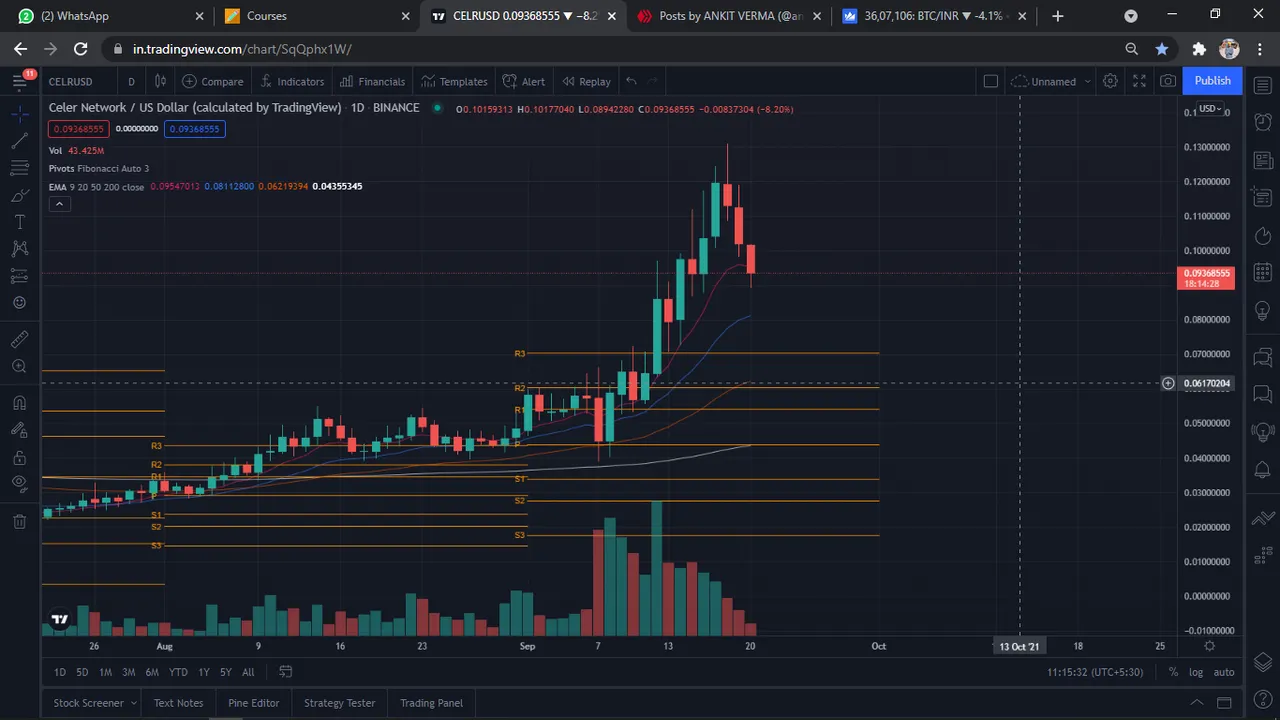Open the chart patterns tool

pos(19,249)
